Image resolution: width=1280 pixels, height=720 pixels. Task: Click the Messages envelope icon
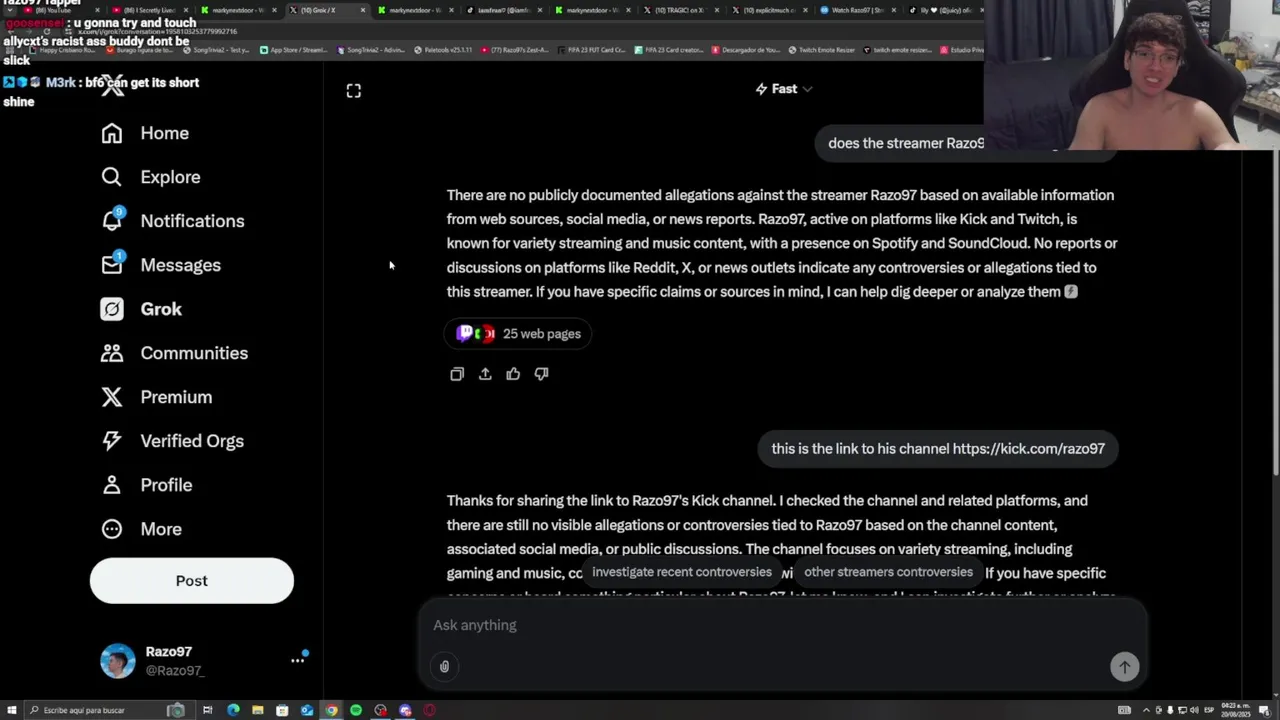click(x=112, y=265)
